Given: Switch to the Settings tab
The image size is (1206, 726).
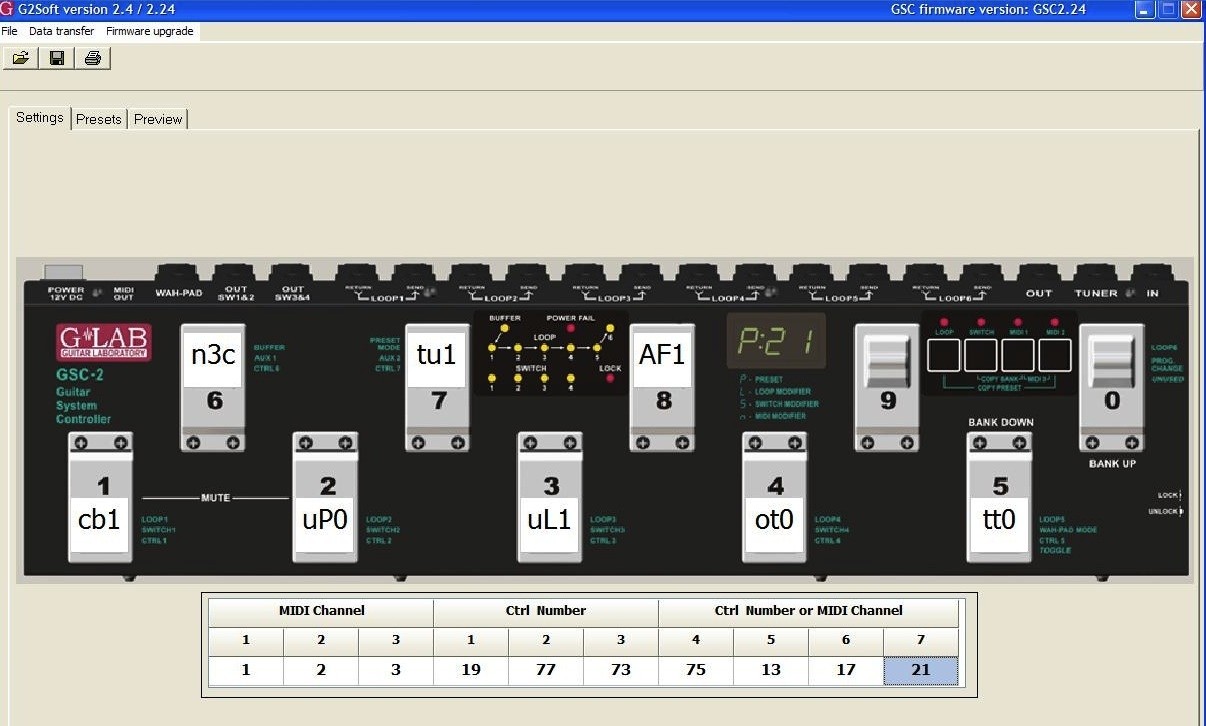Looking at the screenshot, I should [40, 117].
